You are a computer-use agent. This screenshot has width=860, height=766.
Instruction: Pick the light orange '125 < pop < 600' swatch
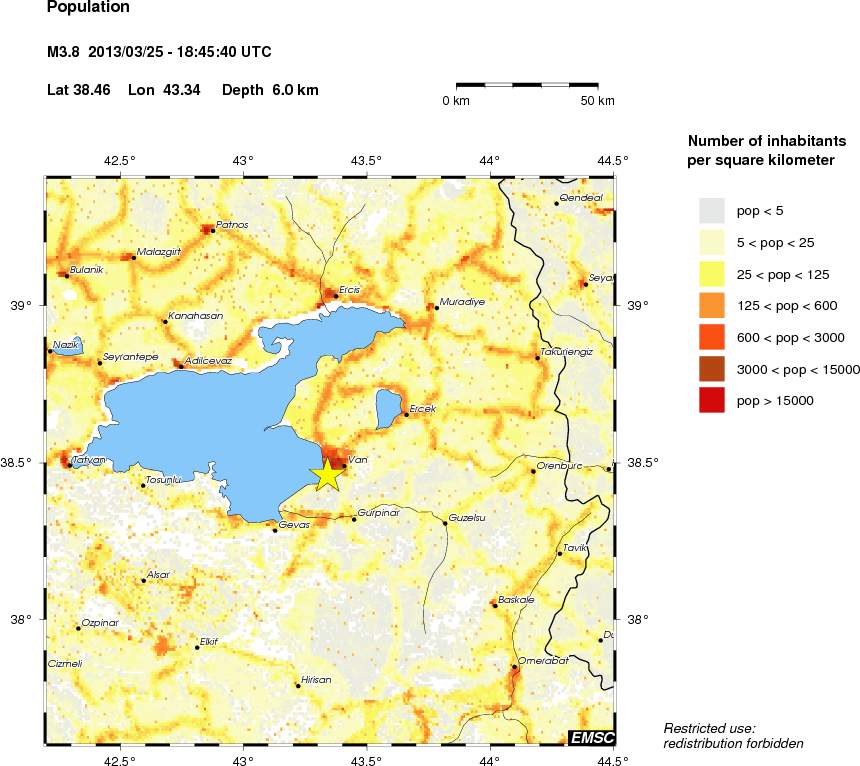(x=711, y=306)
